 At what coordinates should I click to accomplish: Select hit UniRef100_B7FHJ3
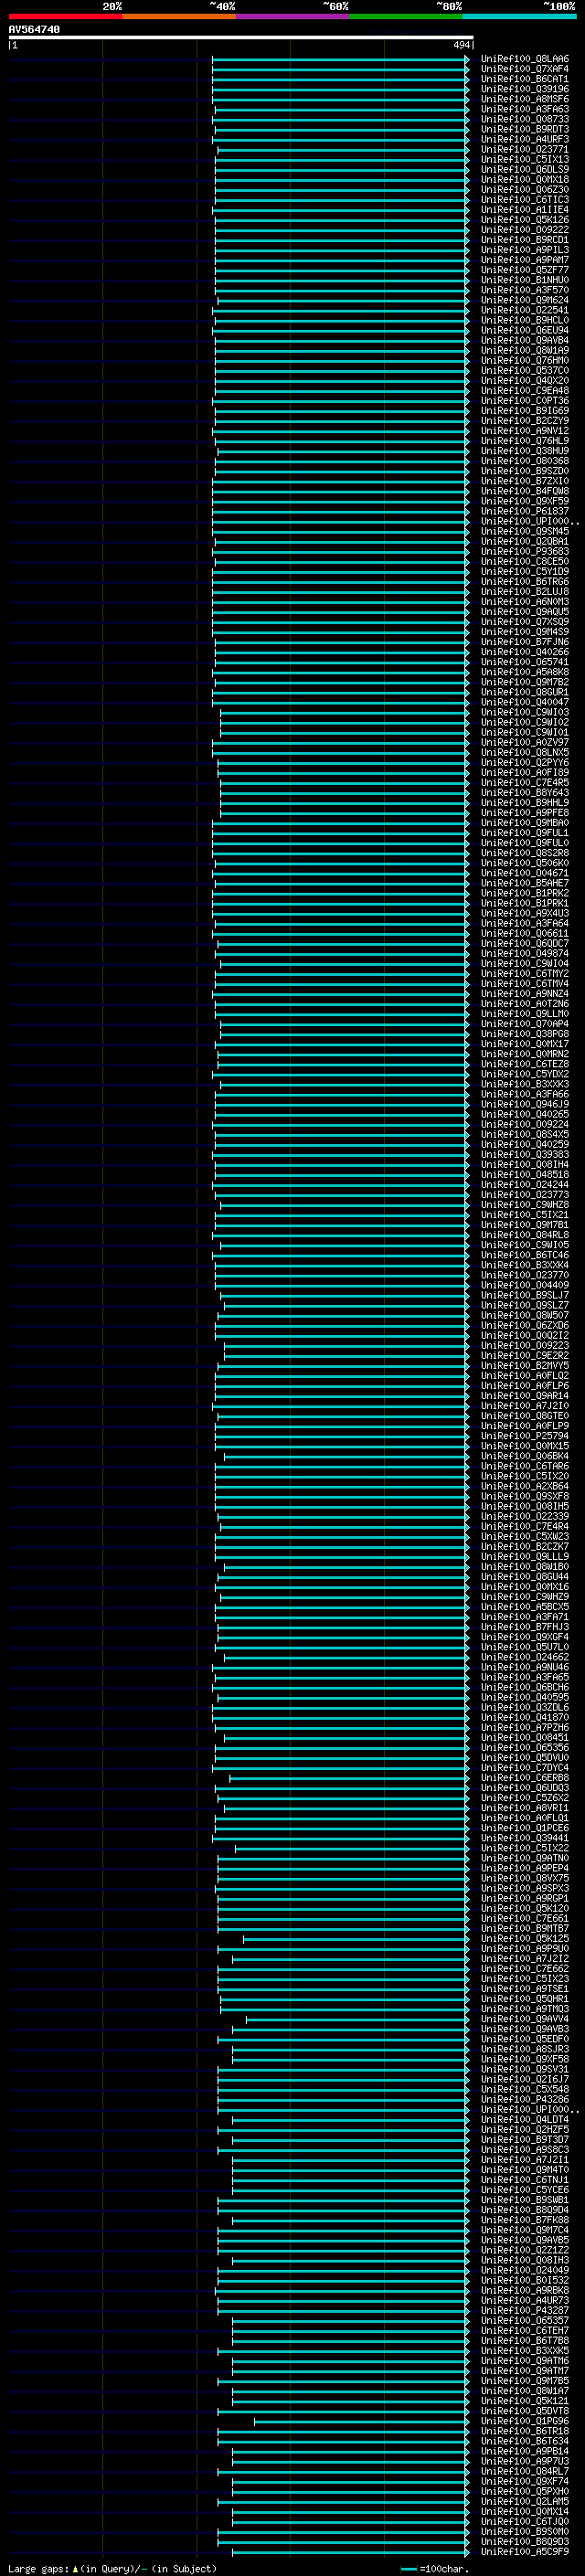coord(524,1626)
